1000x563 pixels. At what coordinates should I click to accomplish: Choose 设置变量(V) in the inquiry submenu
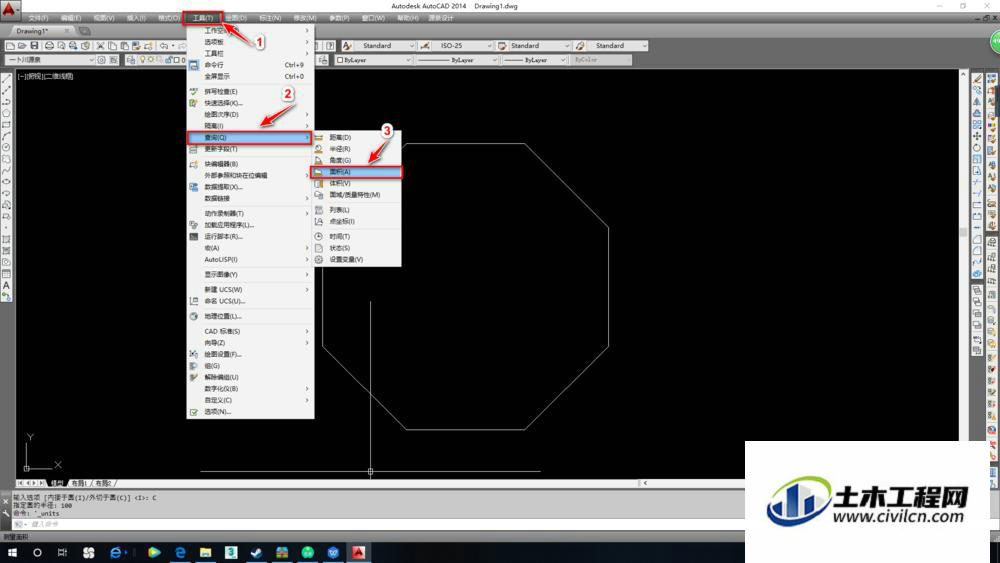(357, 260)
